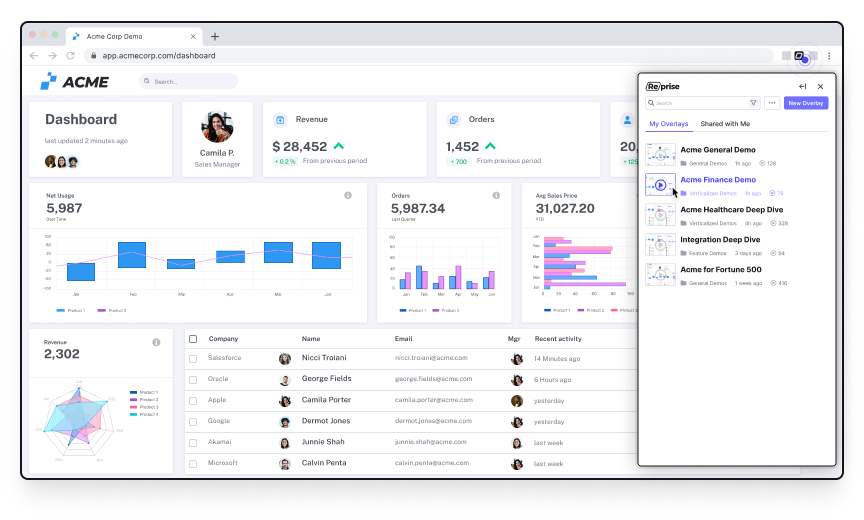The height and width of the screenshot is (520, 864).
Task: Click the Orders card icon
Action: point(453,120)
